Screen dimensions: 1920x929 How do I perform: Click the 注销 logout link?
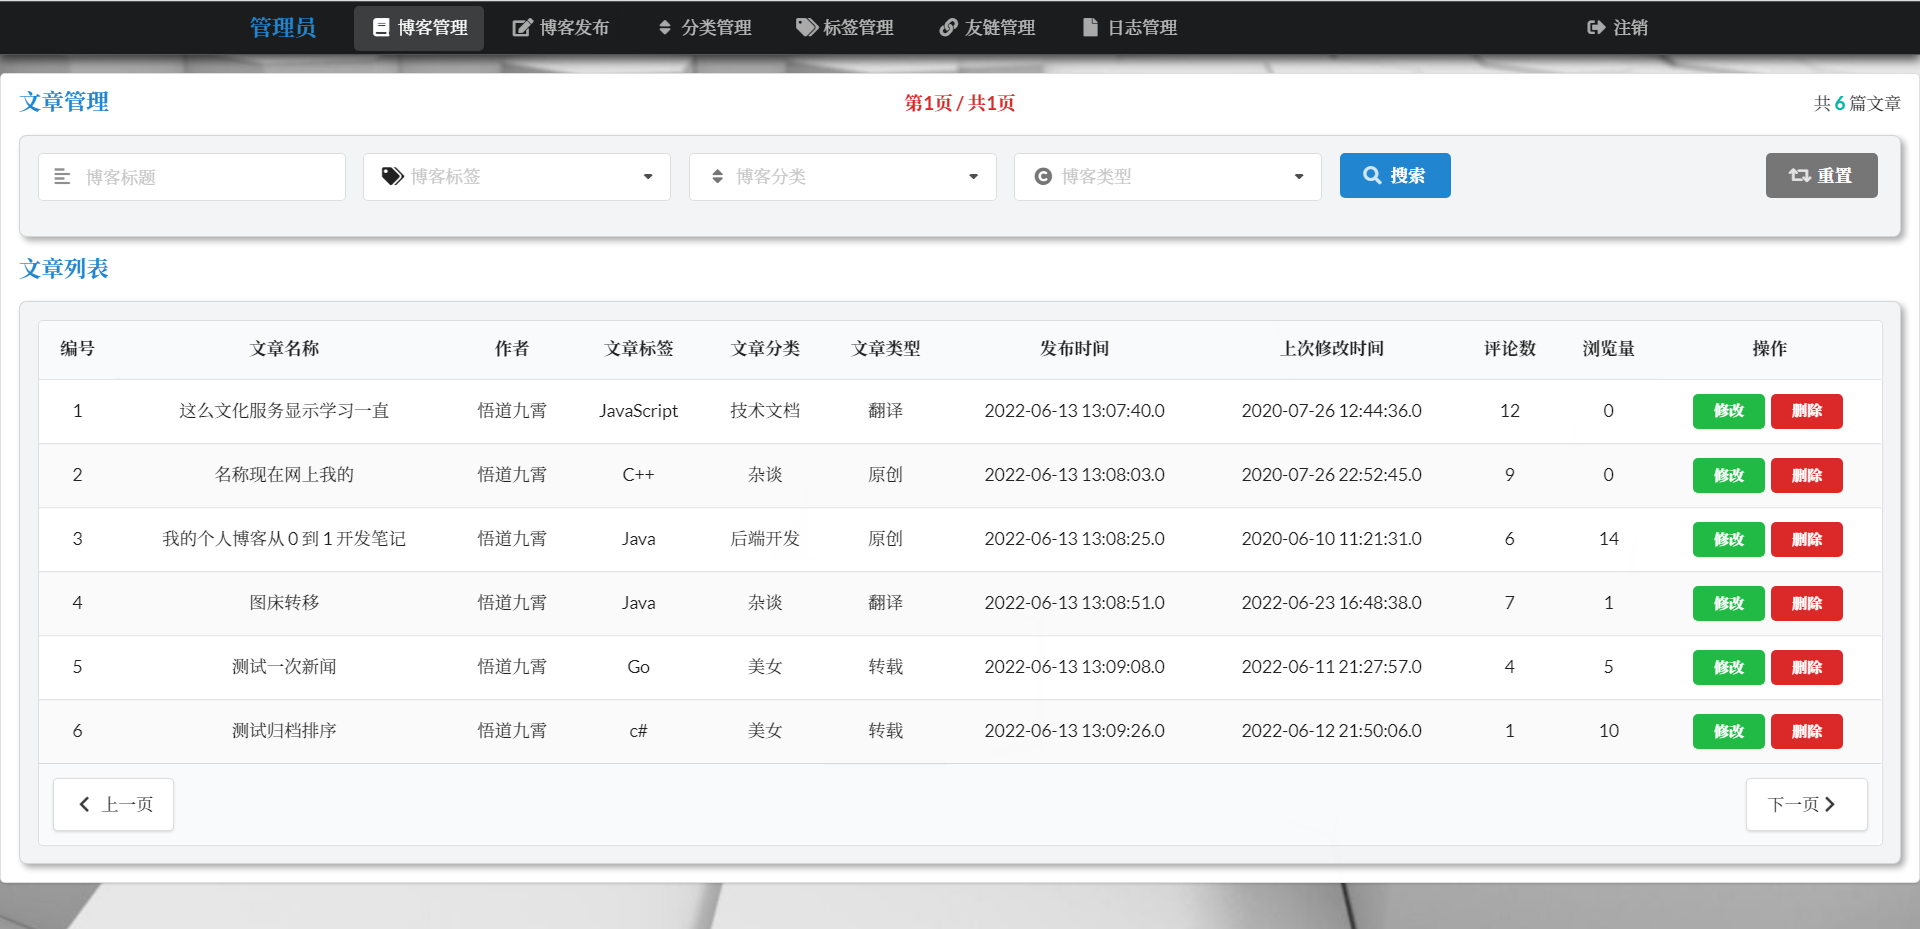(1617, 28)
